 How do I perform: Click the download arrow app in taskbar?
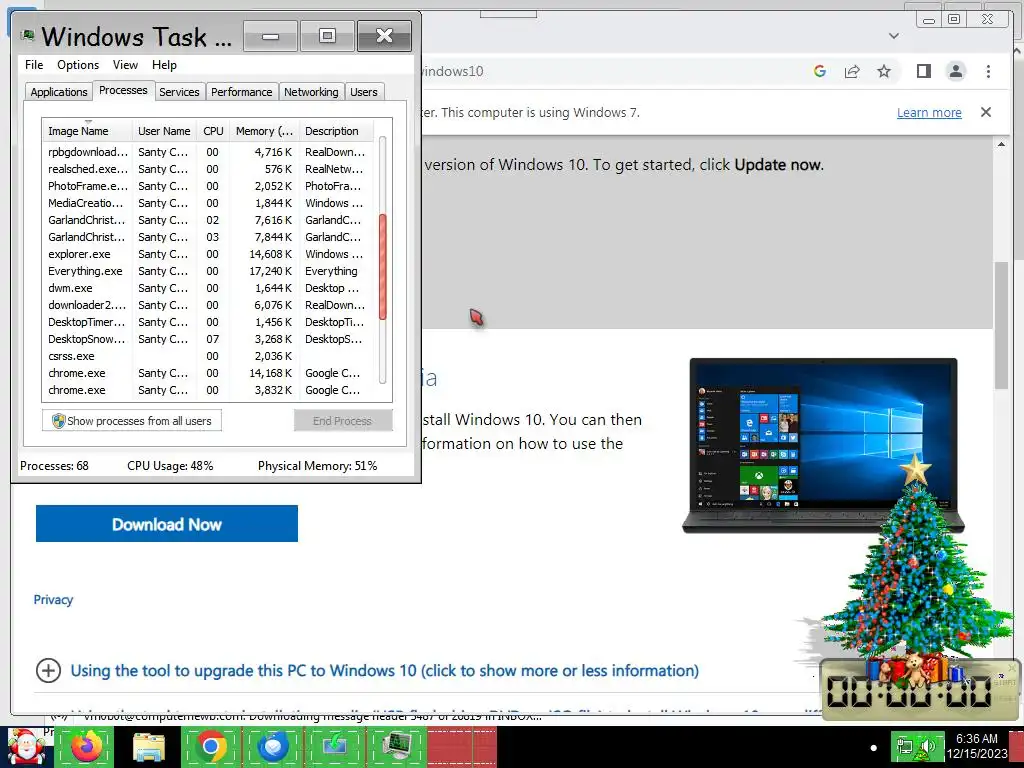pyautogui.click(x=335, y=746)
